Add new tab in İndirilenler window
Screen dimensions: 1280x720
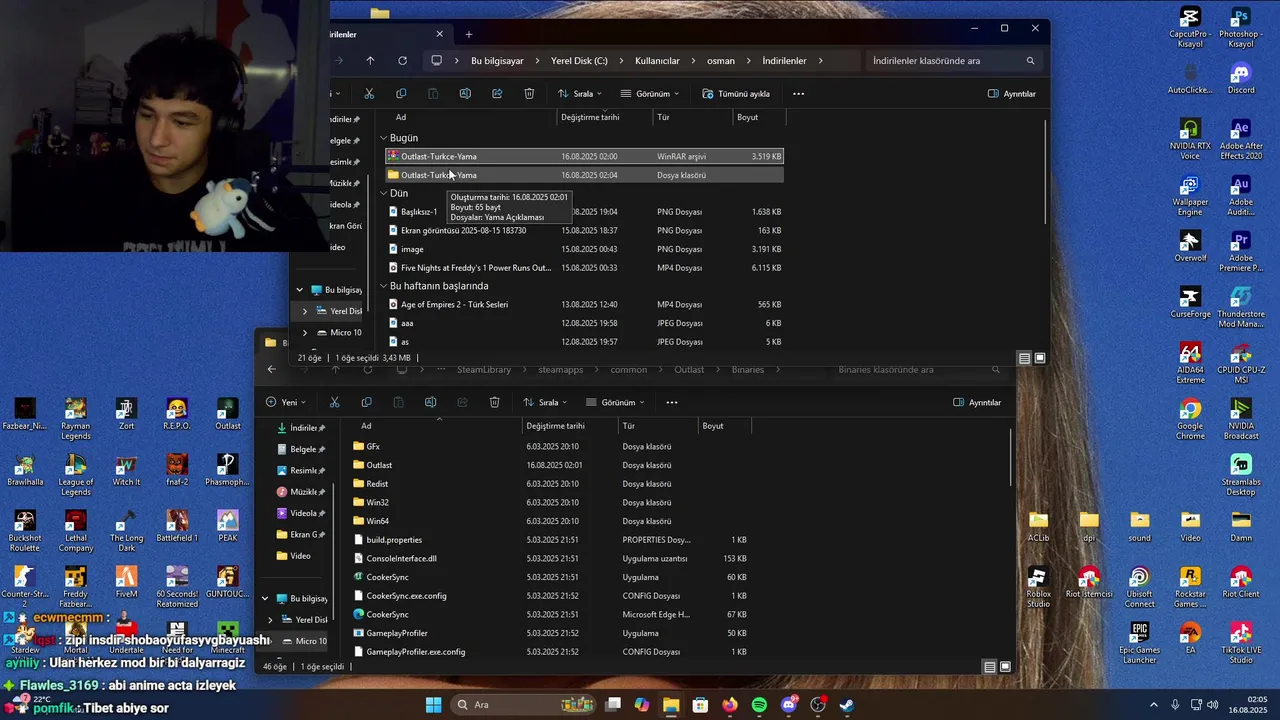point(469,34)
